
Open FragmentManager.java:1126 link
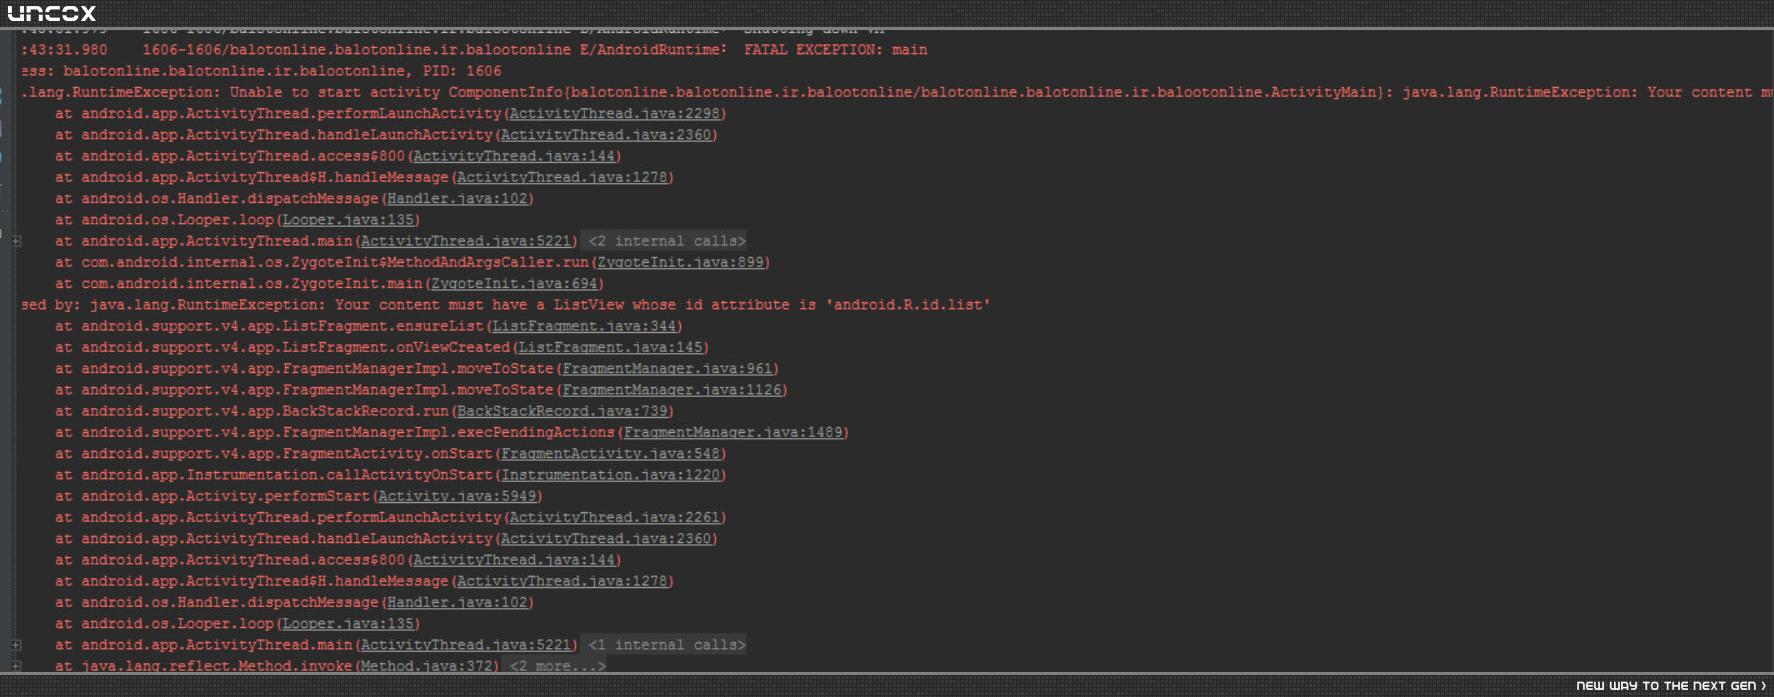[x=671, y=390]
